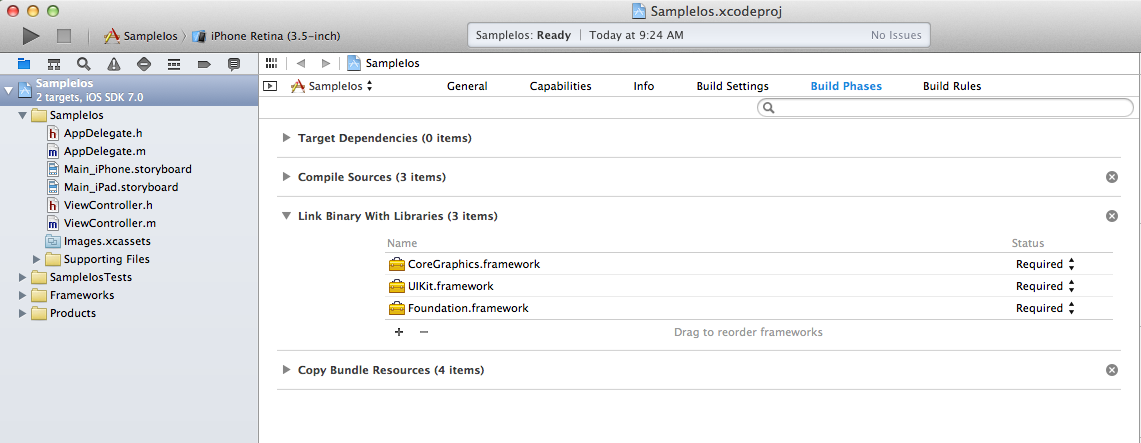The height and width of the screenshot is (443, 1141).
Task: Toggle the project and targets list sidebar icon
Action: coord(270,86)
